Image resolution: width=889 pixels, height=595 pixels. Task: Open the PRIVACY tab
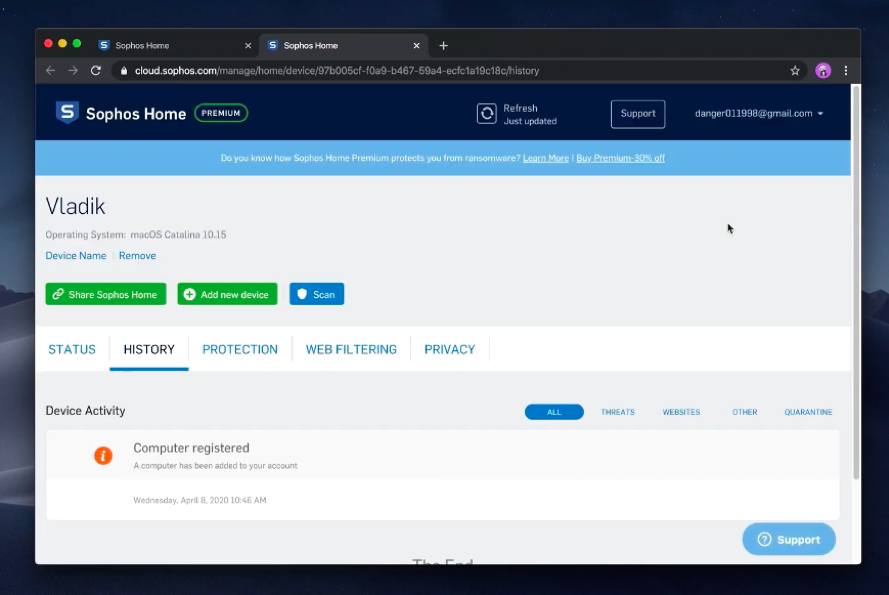[450, 349]
